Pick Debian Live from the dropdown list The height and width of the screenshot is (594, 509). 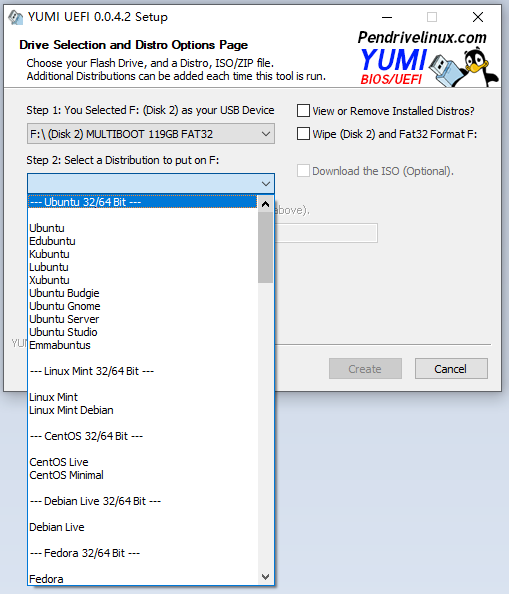[57, 527]
